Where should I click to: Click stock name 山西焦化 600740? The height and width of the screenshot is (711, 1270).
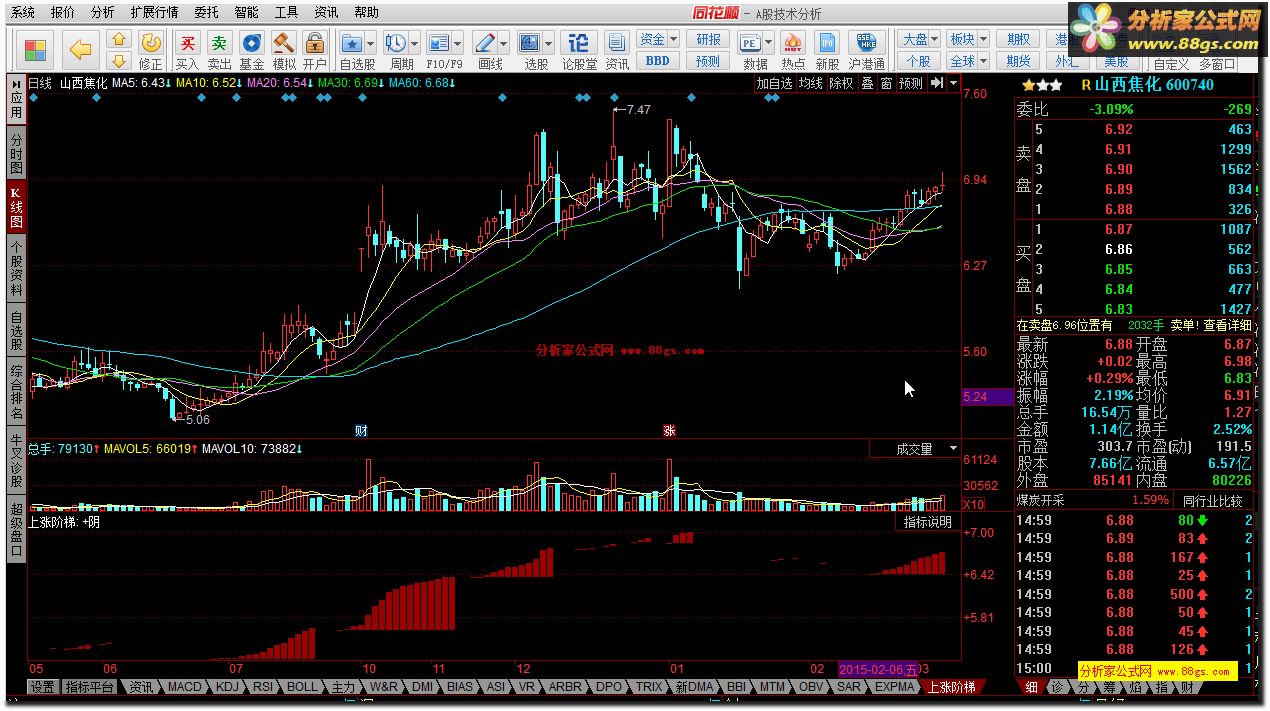pyautogui.click(x=1153, y=85)
